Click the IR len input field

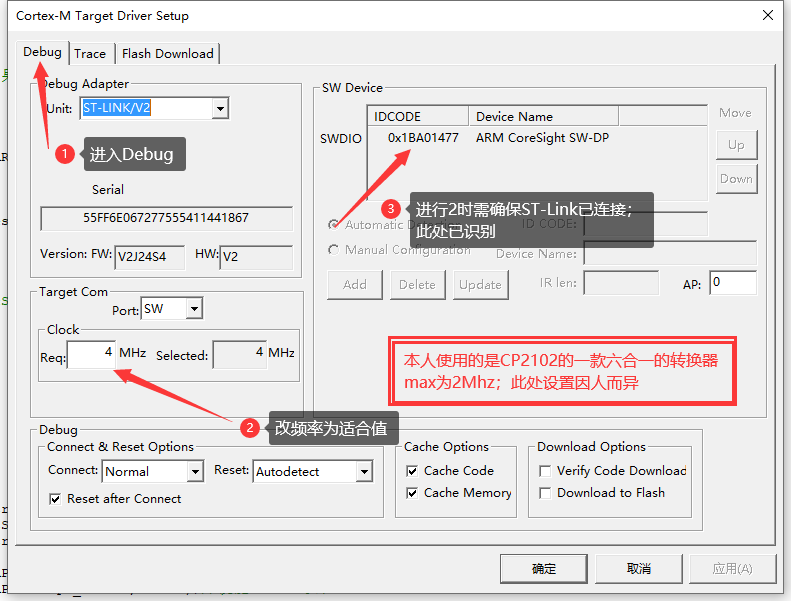coord(621,283)
